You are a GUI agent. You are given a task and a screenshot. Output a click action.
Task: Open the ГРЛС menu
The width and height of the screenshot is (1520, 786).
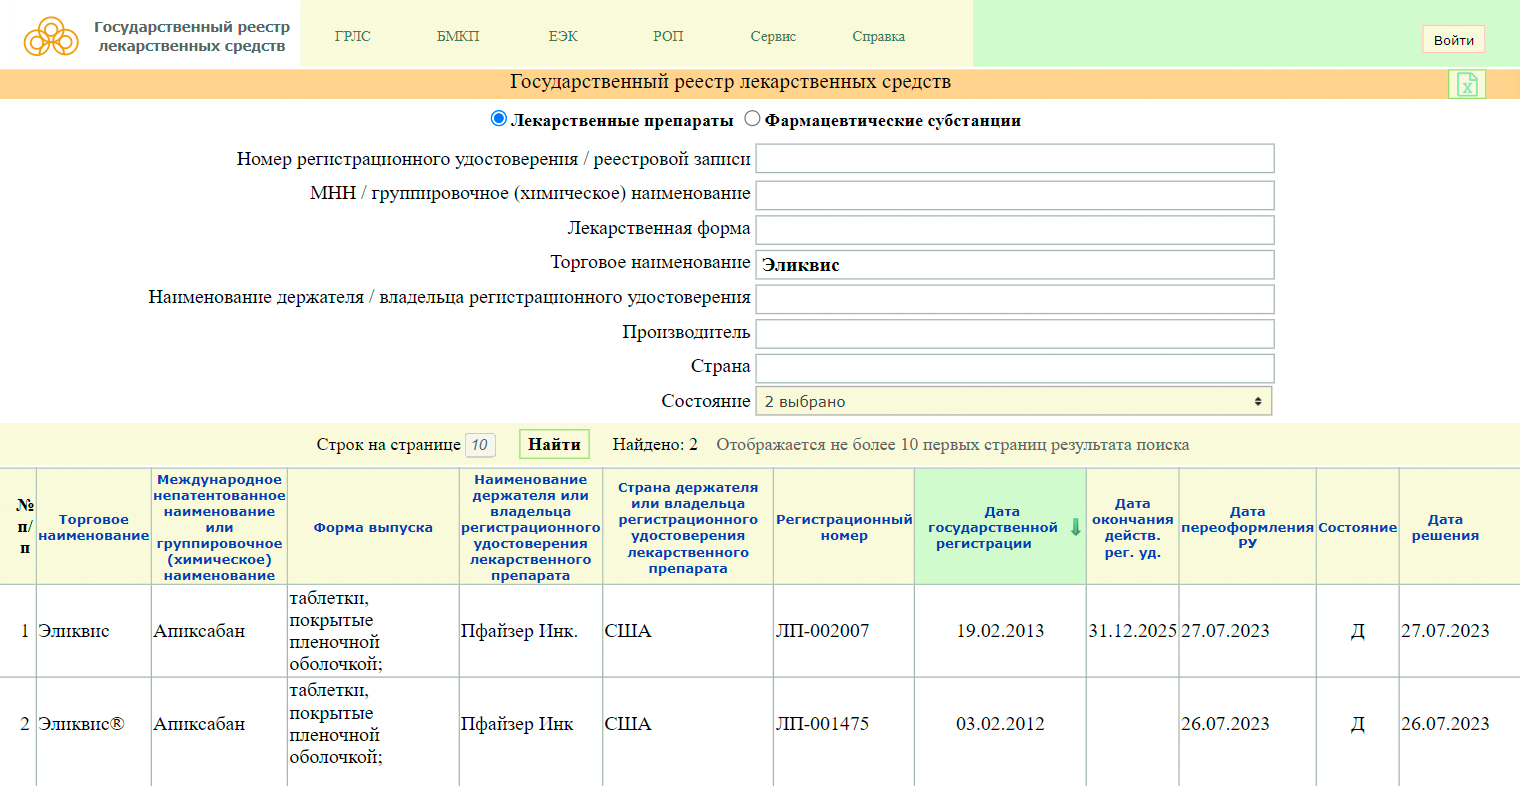tap(352, 36)
